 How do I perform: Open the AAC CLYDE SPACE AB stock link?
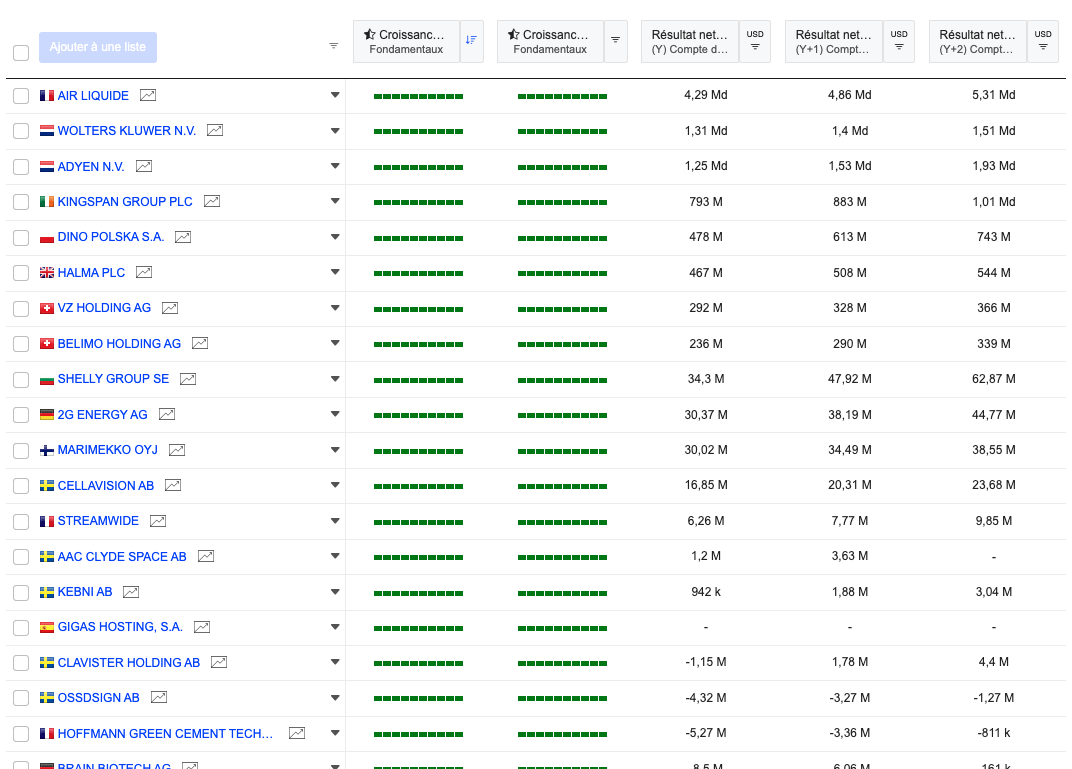tap(122, 556)
